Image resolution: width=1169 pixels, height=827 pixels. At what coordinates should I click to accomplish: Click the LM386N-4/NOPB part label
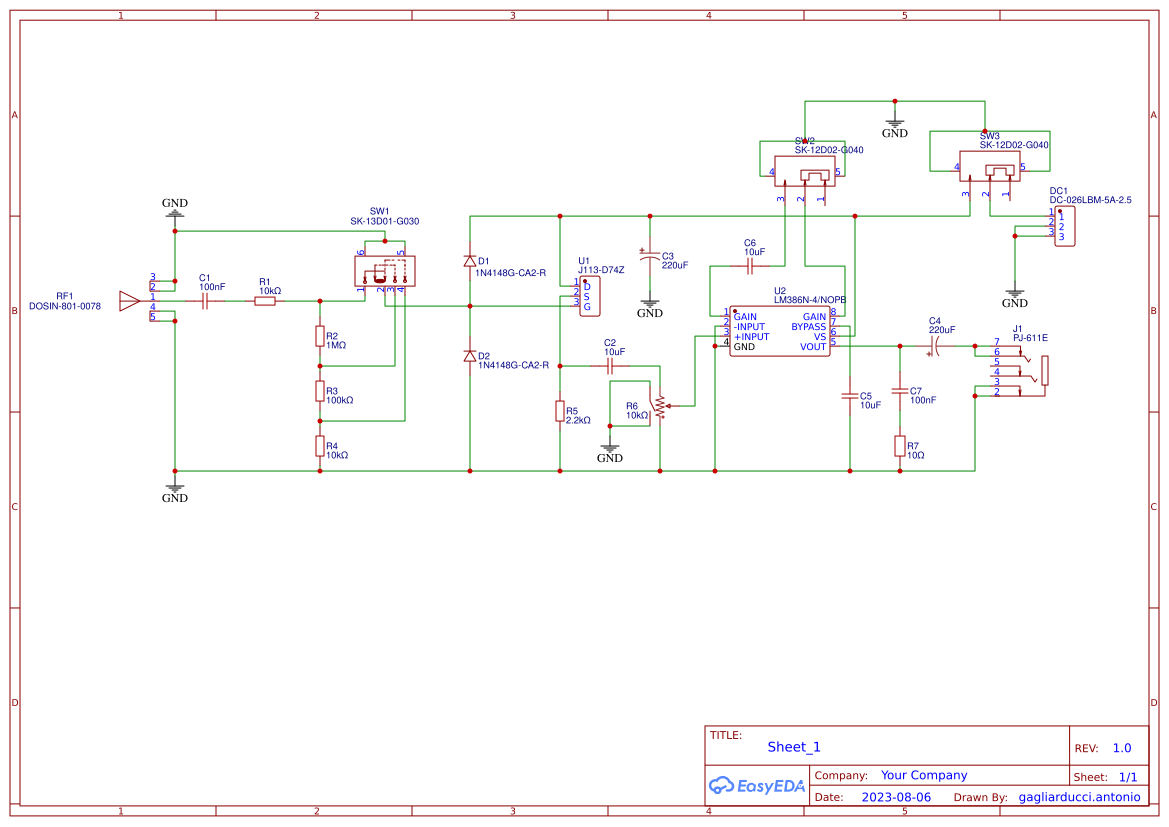[810, 300]
